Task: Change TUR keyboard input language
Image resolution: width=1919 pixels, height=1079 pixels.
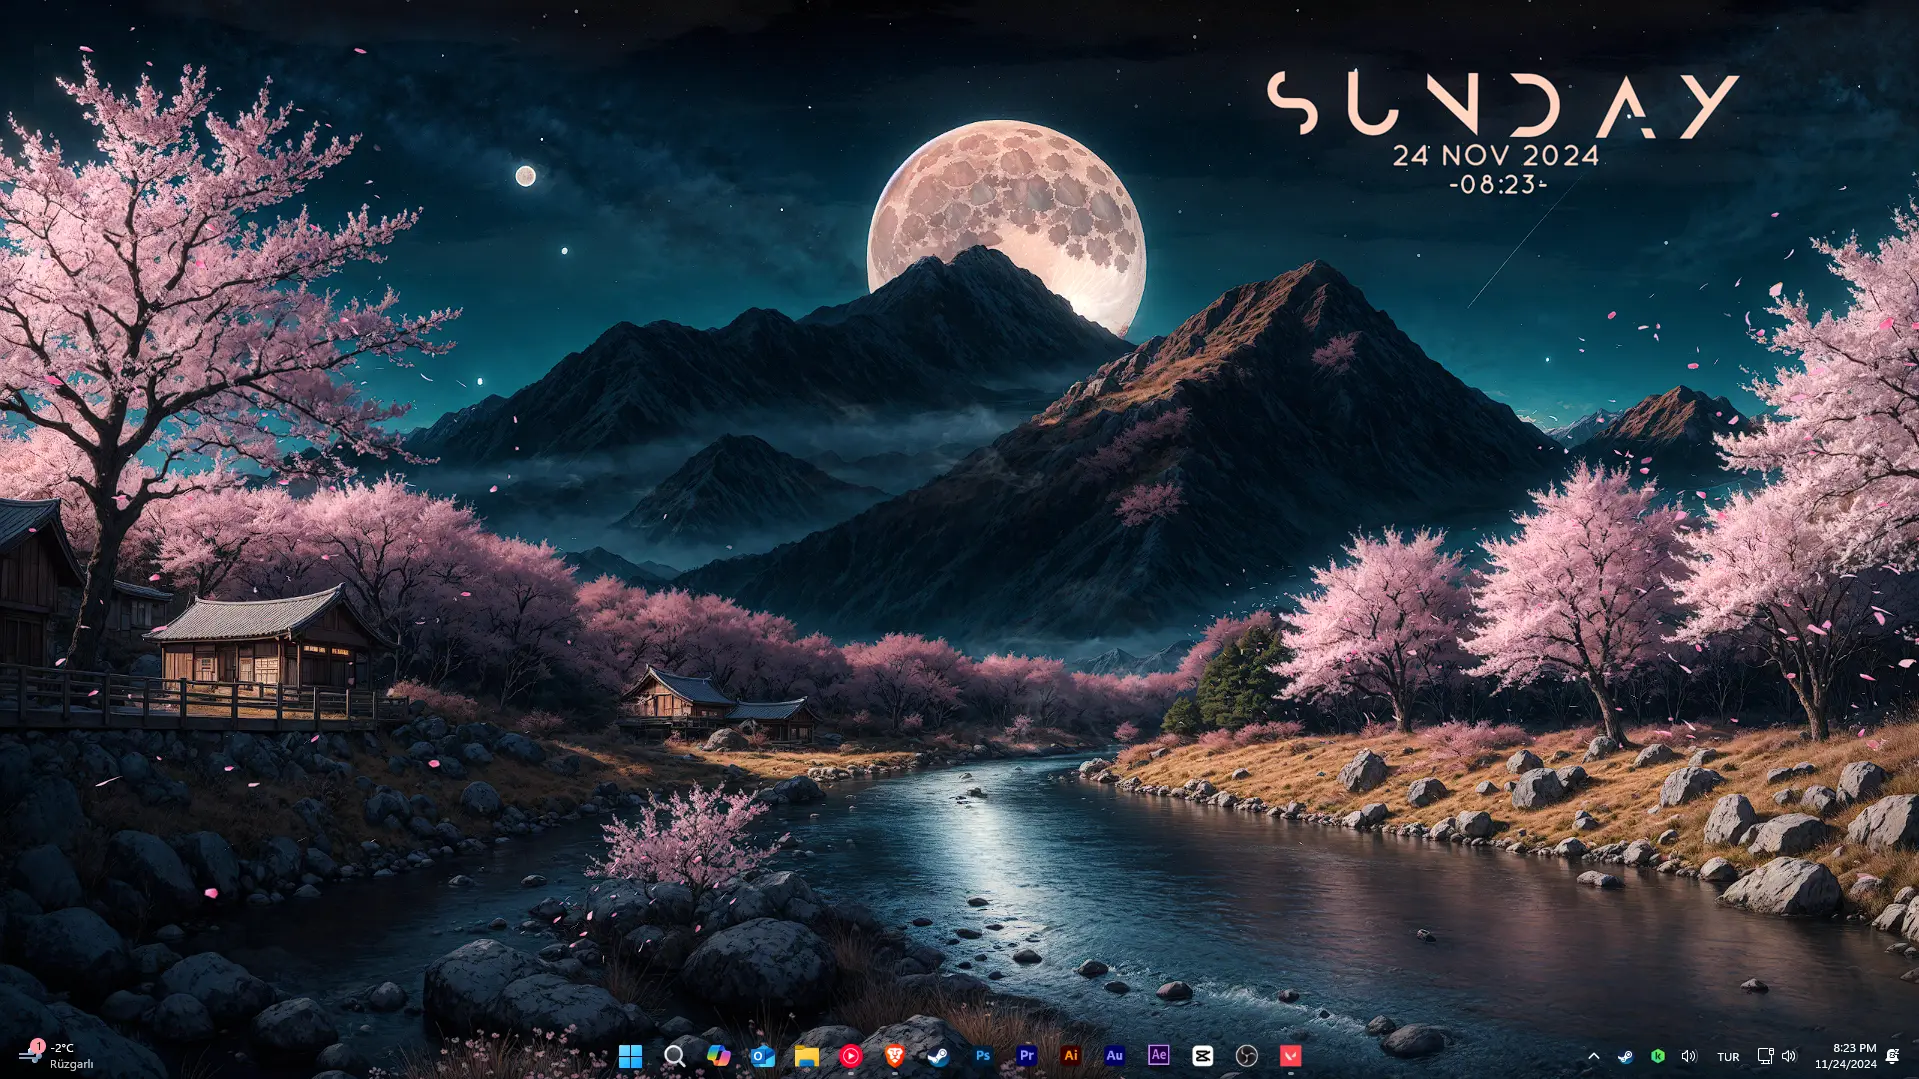Action: (x=1728, y=1057)
